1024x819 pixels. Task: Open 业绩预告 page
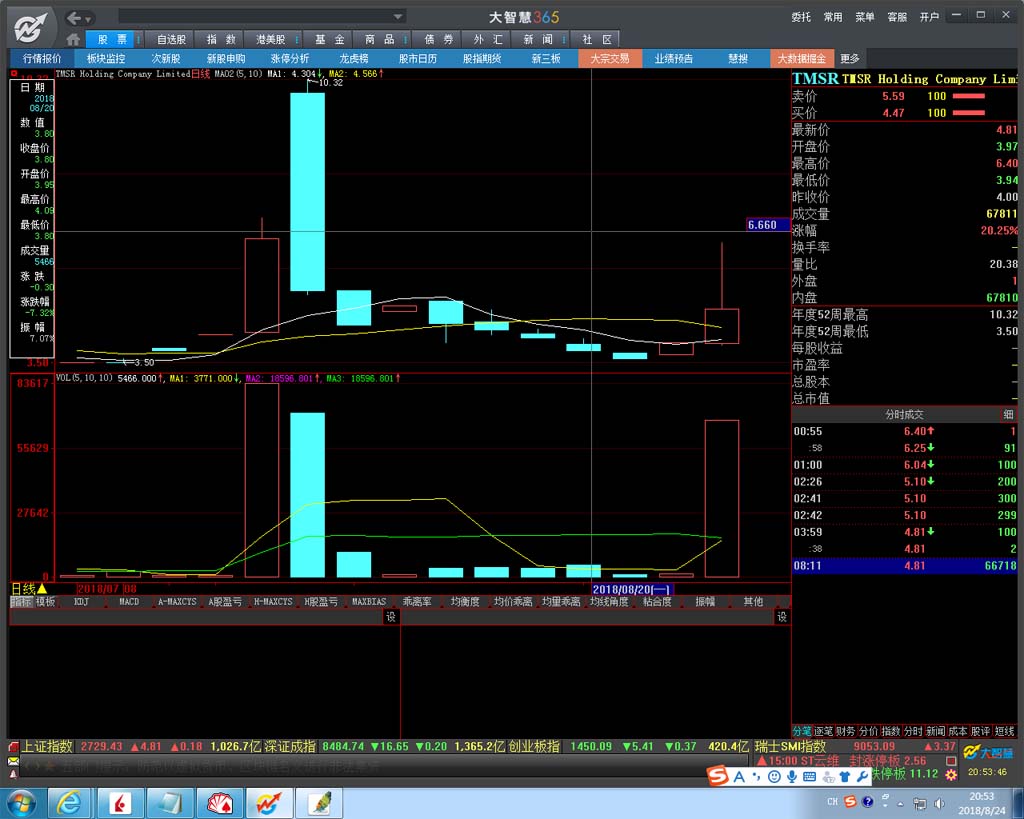click(x=673, y=59)
